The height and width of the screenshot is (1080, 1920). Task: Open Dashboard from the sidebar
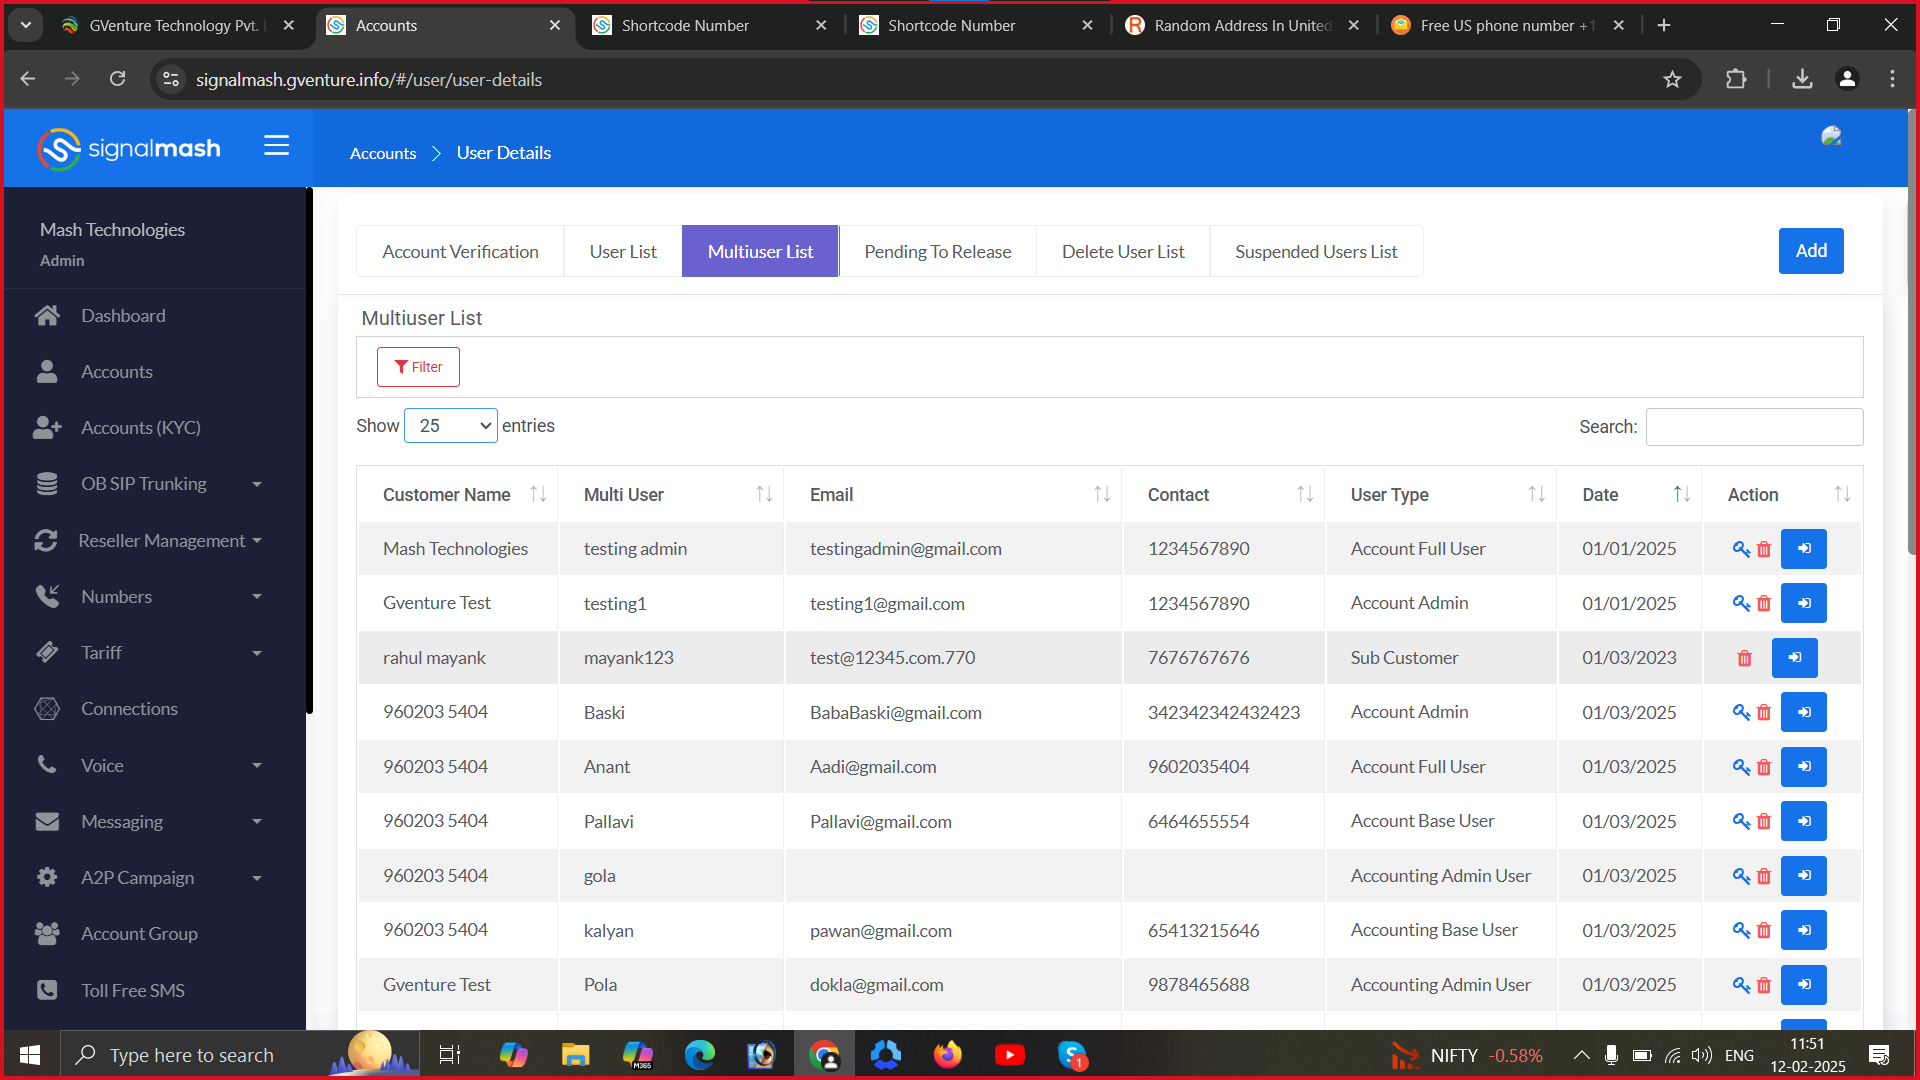point(123,316)
